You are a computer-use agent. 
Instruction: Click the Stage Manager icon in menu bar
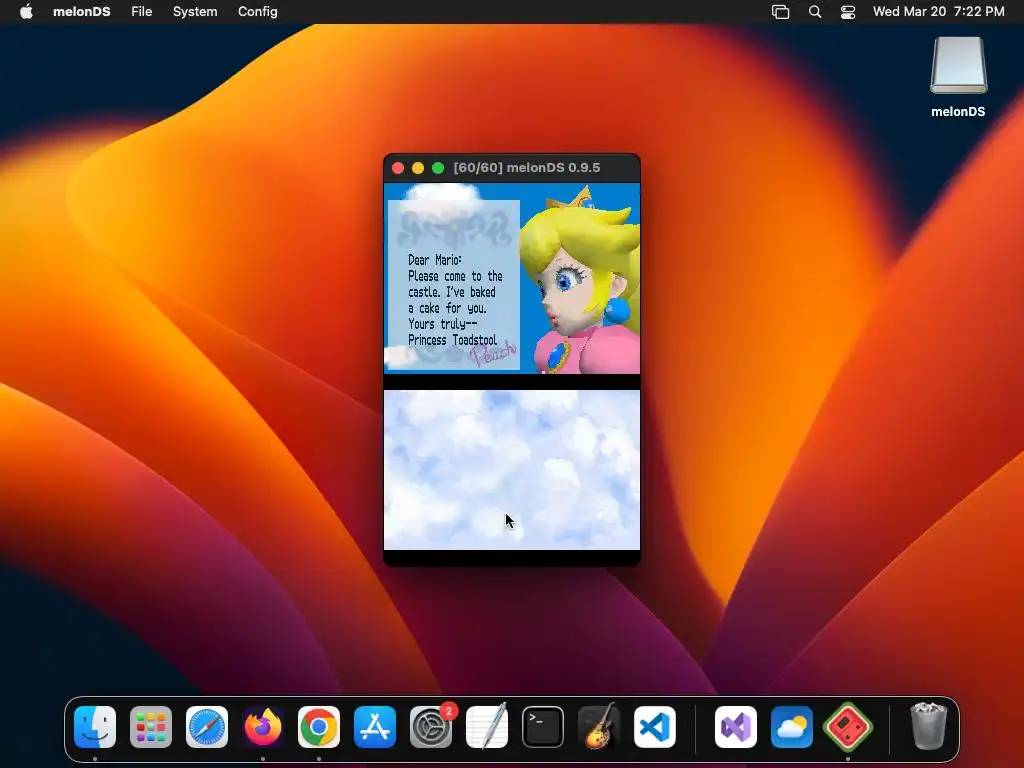click(780, 12)
